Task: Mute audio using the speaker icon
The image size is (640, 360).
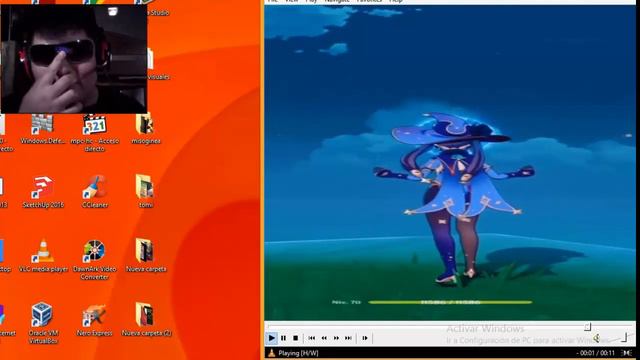Action: pyautogui.click(x=597, y=338)
